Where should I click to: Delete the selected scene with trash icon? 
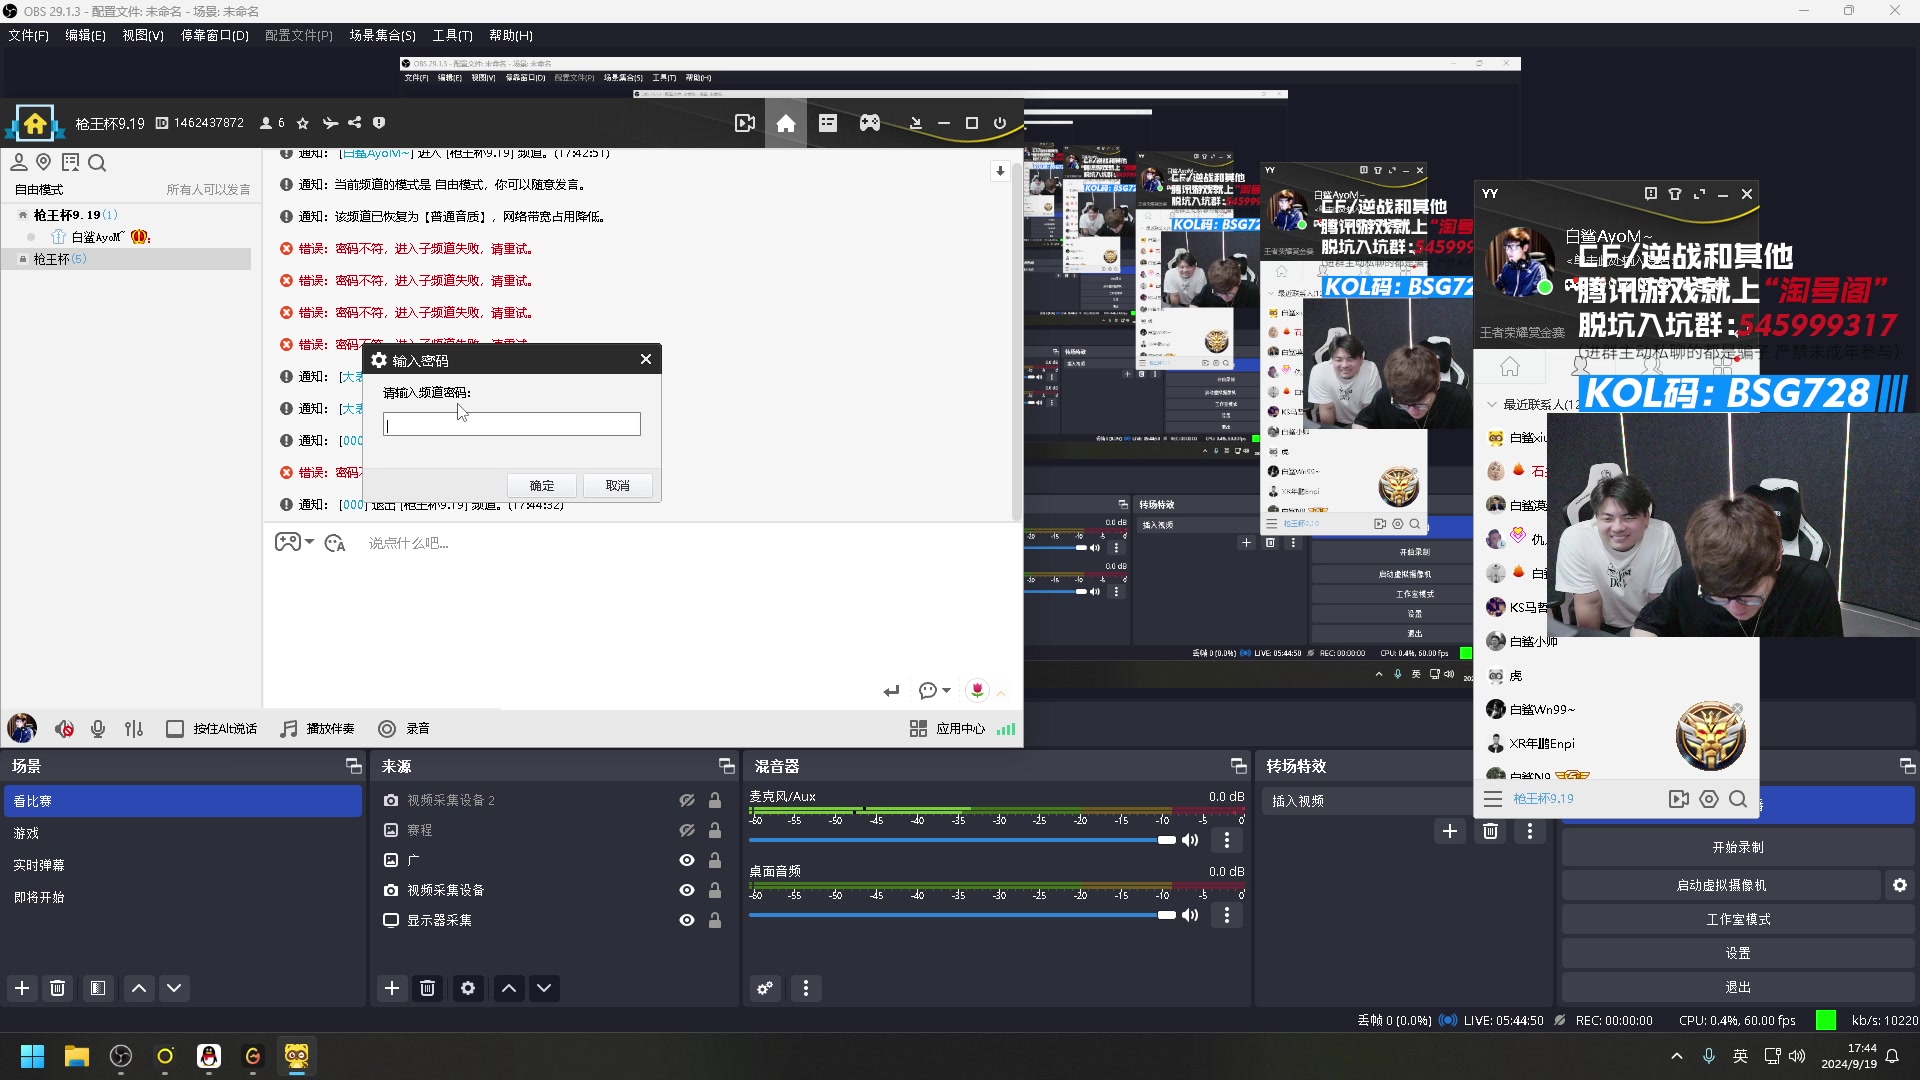58,988
